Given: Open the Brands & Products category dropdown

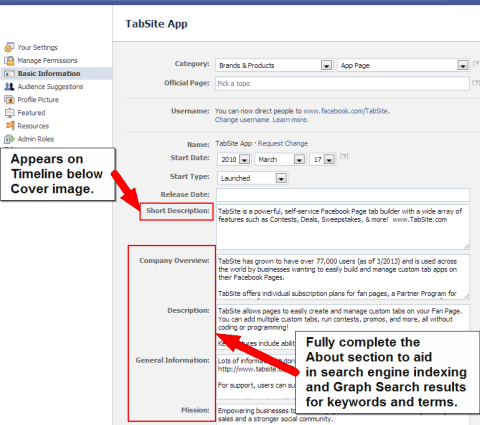Looking at the screenshot, I should point(274,65).
